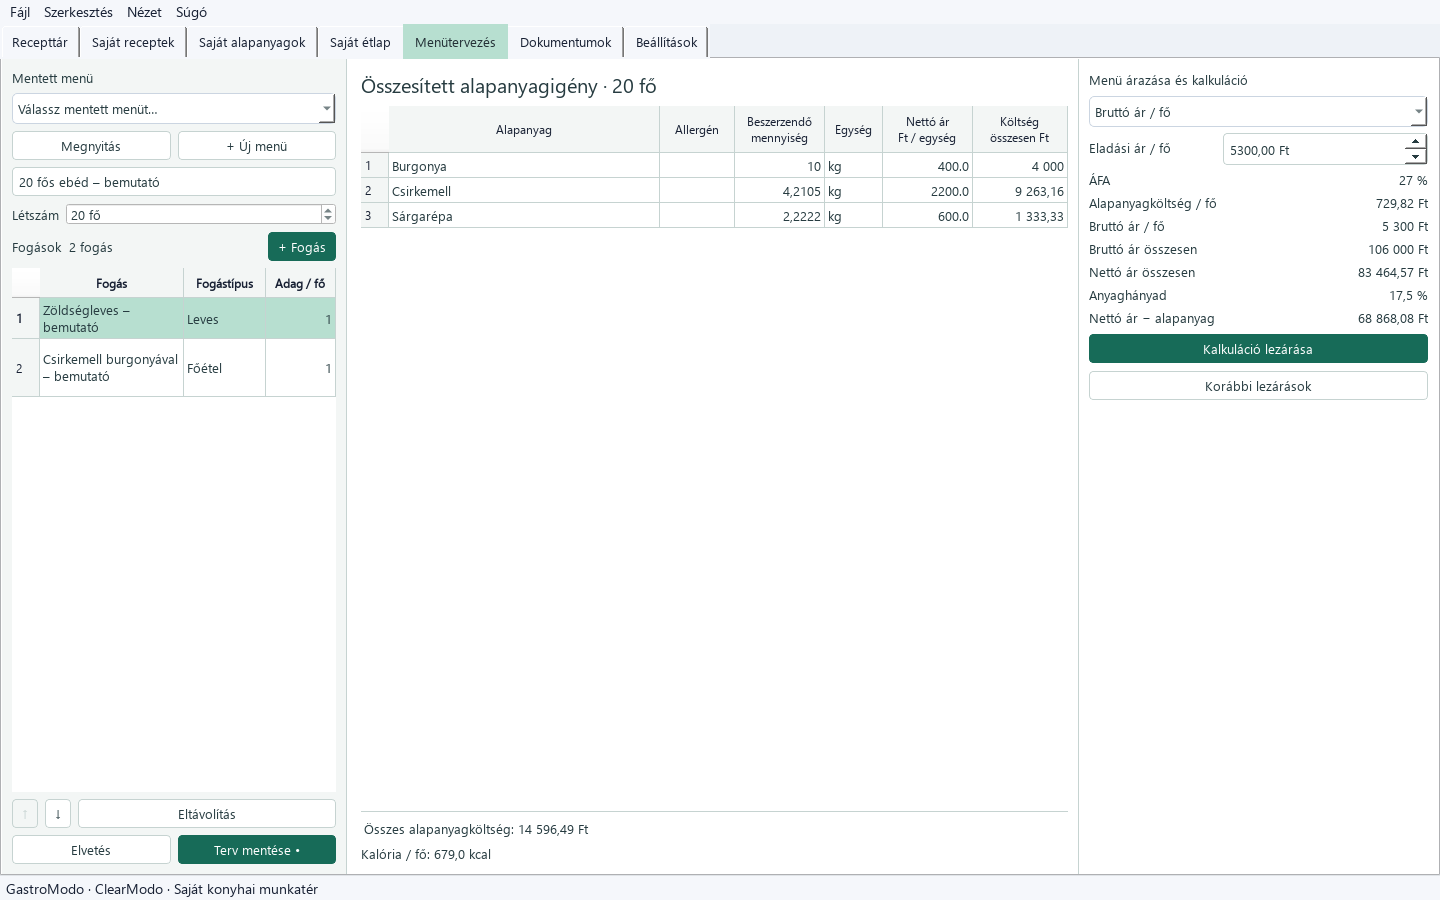Screen dimensions: 1440x900
Task: Expand the Bruttó ár / fő pricing dropdown
Action: (1258, 112)
